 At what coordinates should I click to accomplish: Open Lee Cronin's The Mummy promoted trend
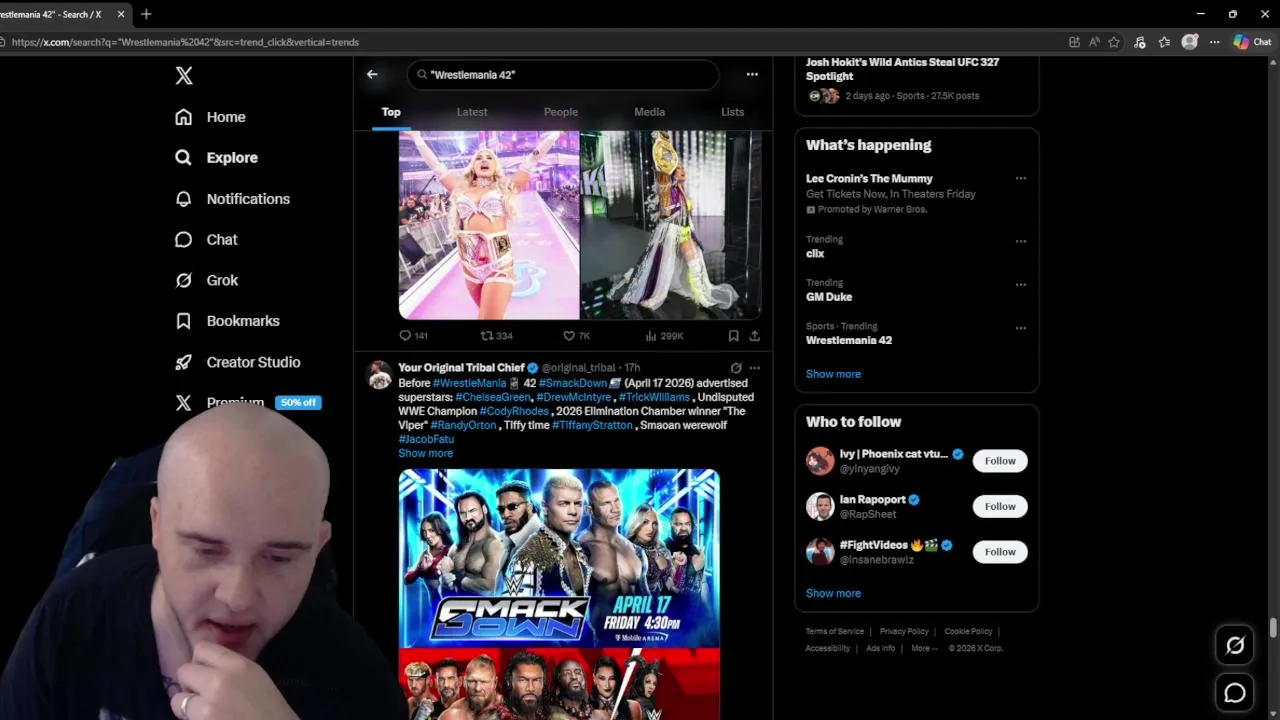[869, 178]
